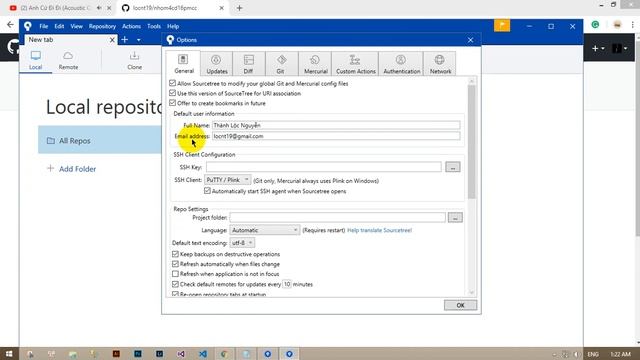Click the Project folder input field
This screenshot has height=360, width=640.
[337, 218]
